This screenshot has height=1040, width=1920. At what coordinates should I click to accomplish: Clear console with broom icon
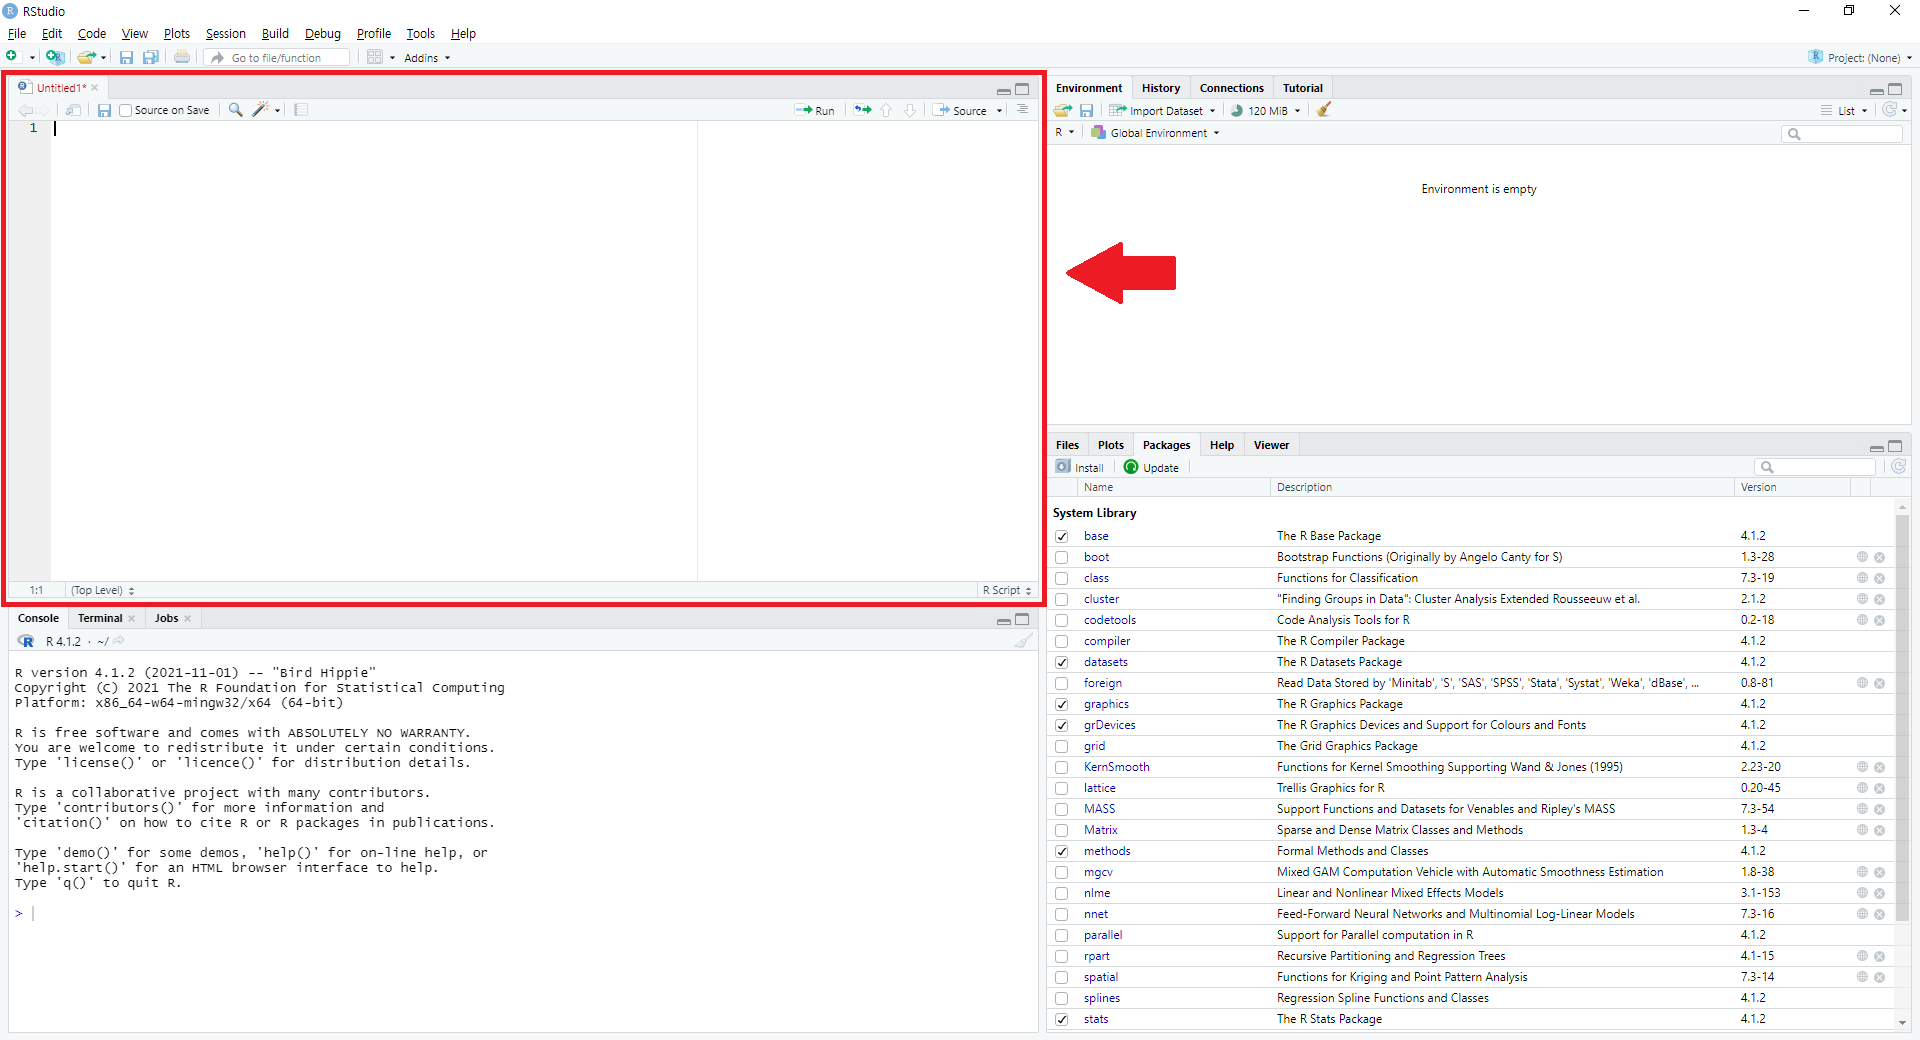(x=1022, y=641)
